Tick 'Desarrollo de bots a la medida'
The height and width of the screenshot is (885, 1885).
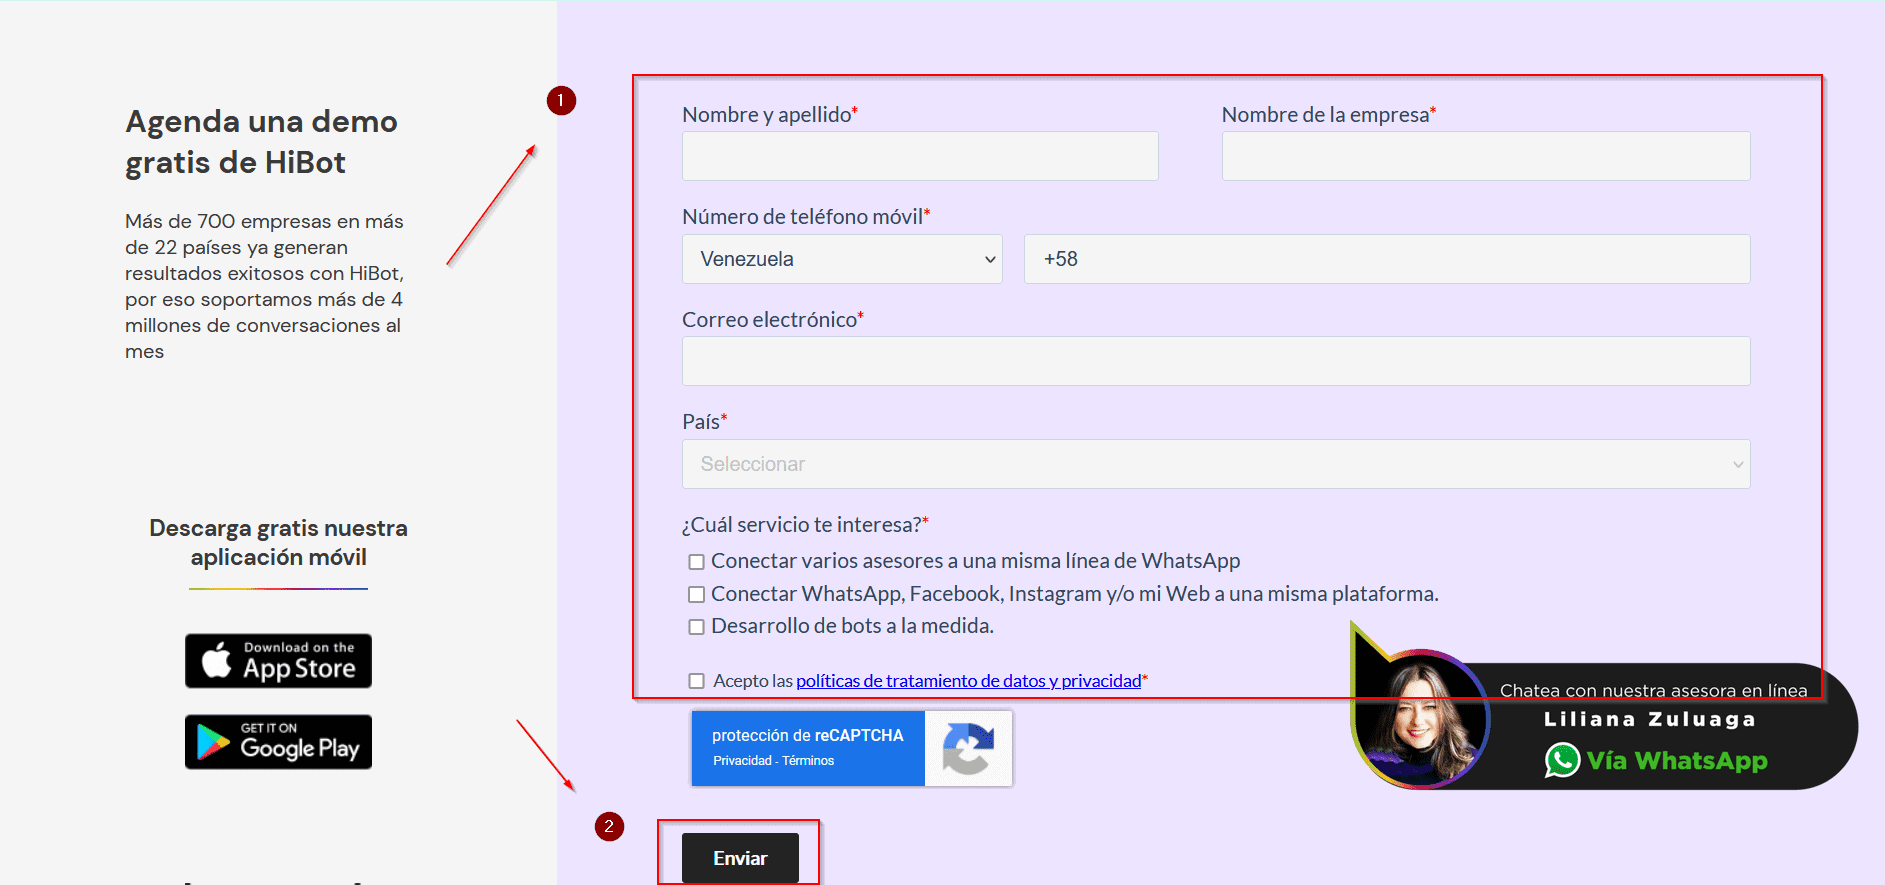click(x=697, y=627)
